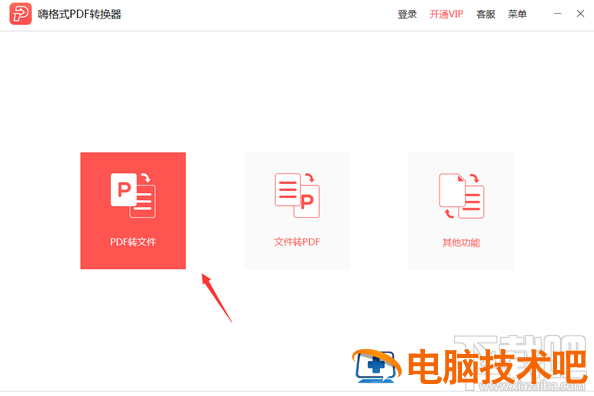Close the PDF converter window
This screenshot has width=594, height=396.
tap(580, 14)
